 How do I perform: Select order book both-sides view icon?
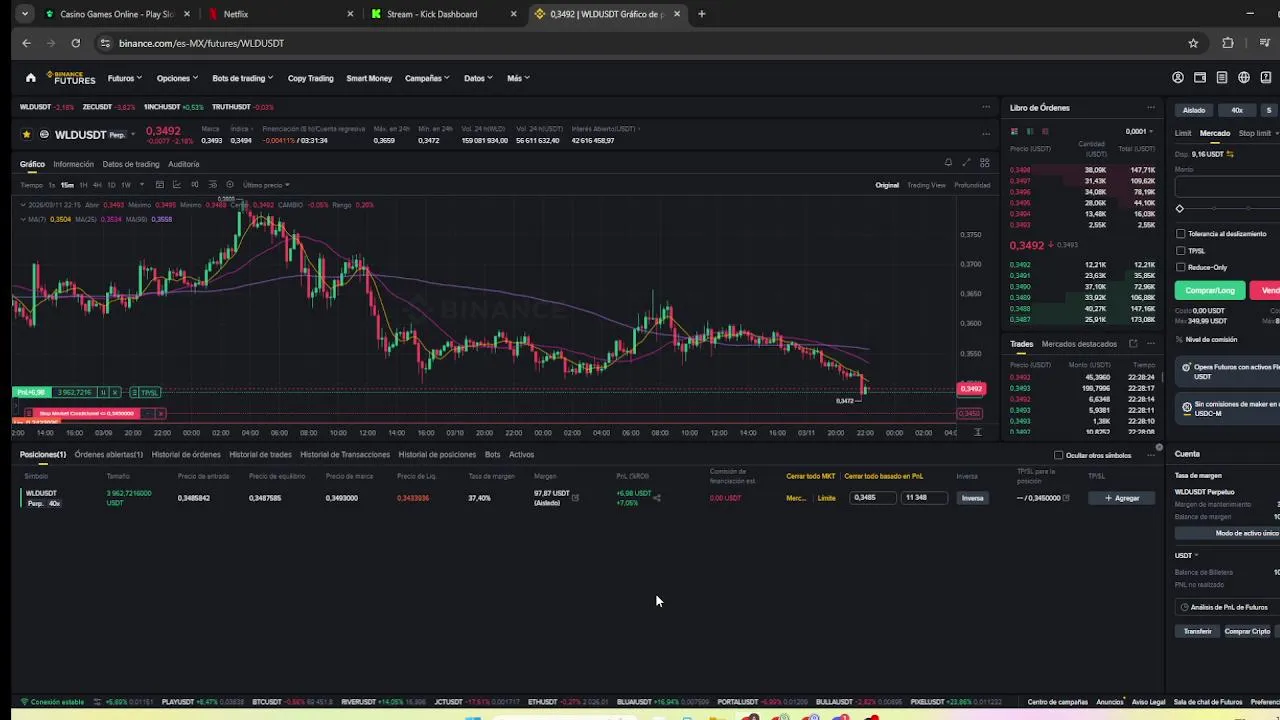pos(1014,131)
